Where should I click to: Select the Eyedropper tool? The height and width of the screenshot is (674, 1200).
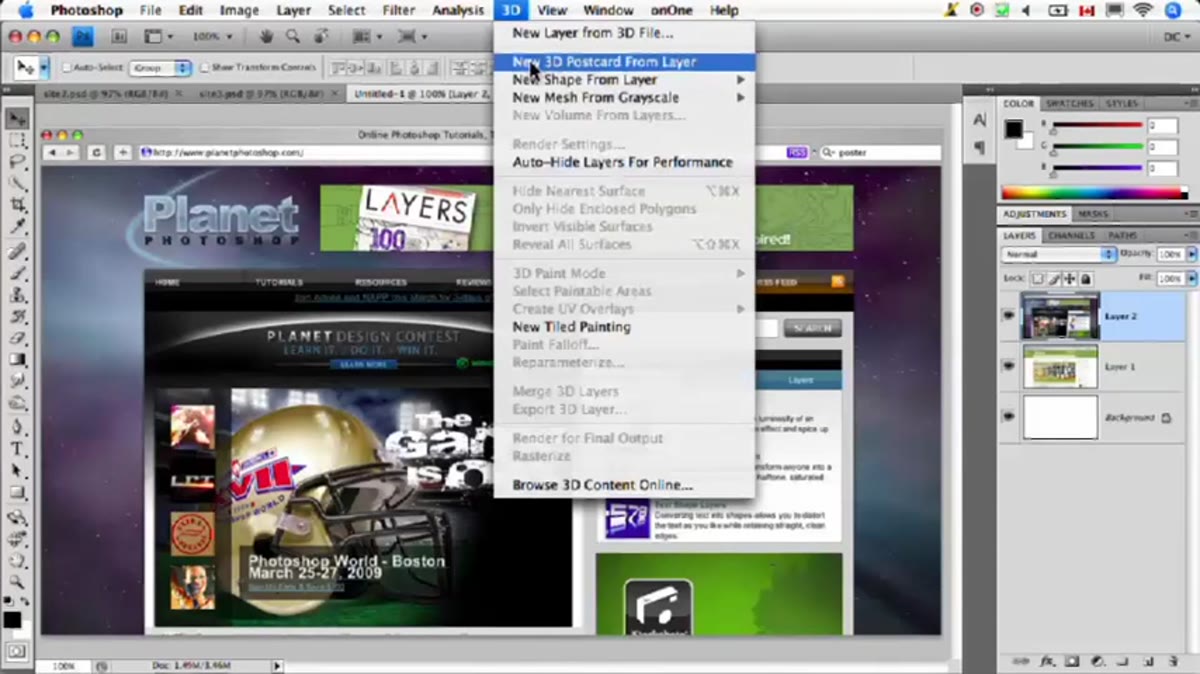tap(17, 225)
